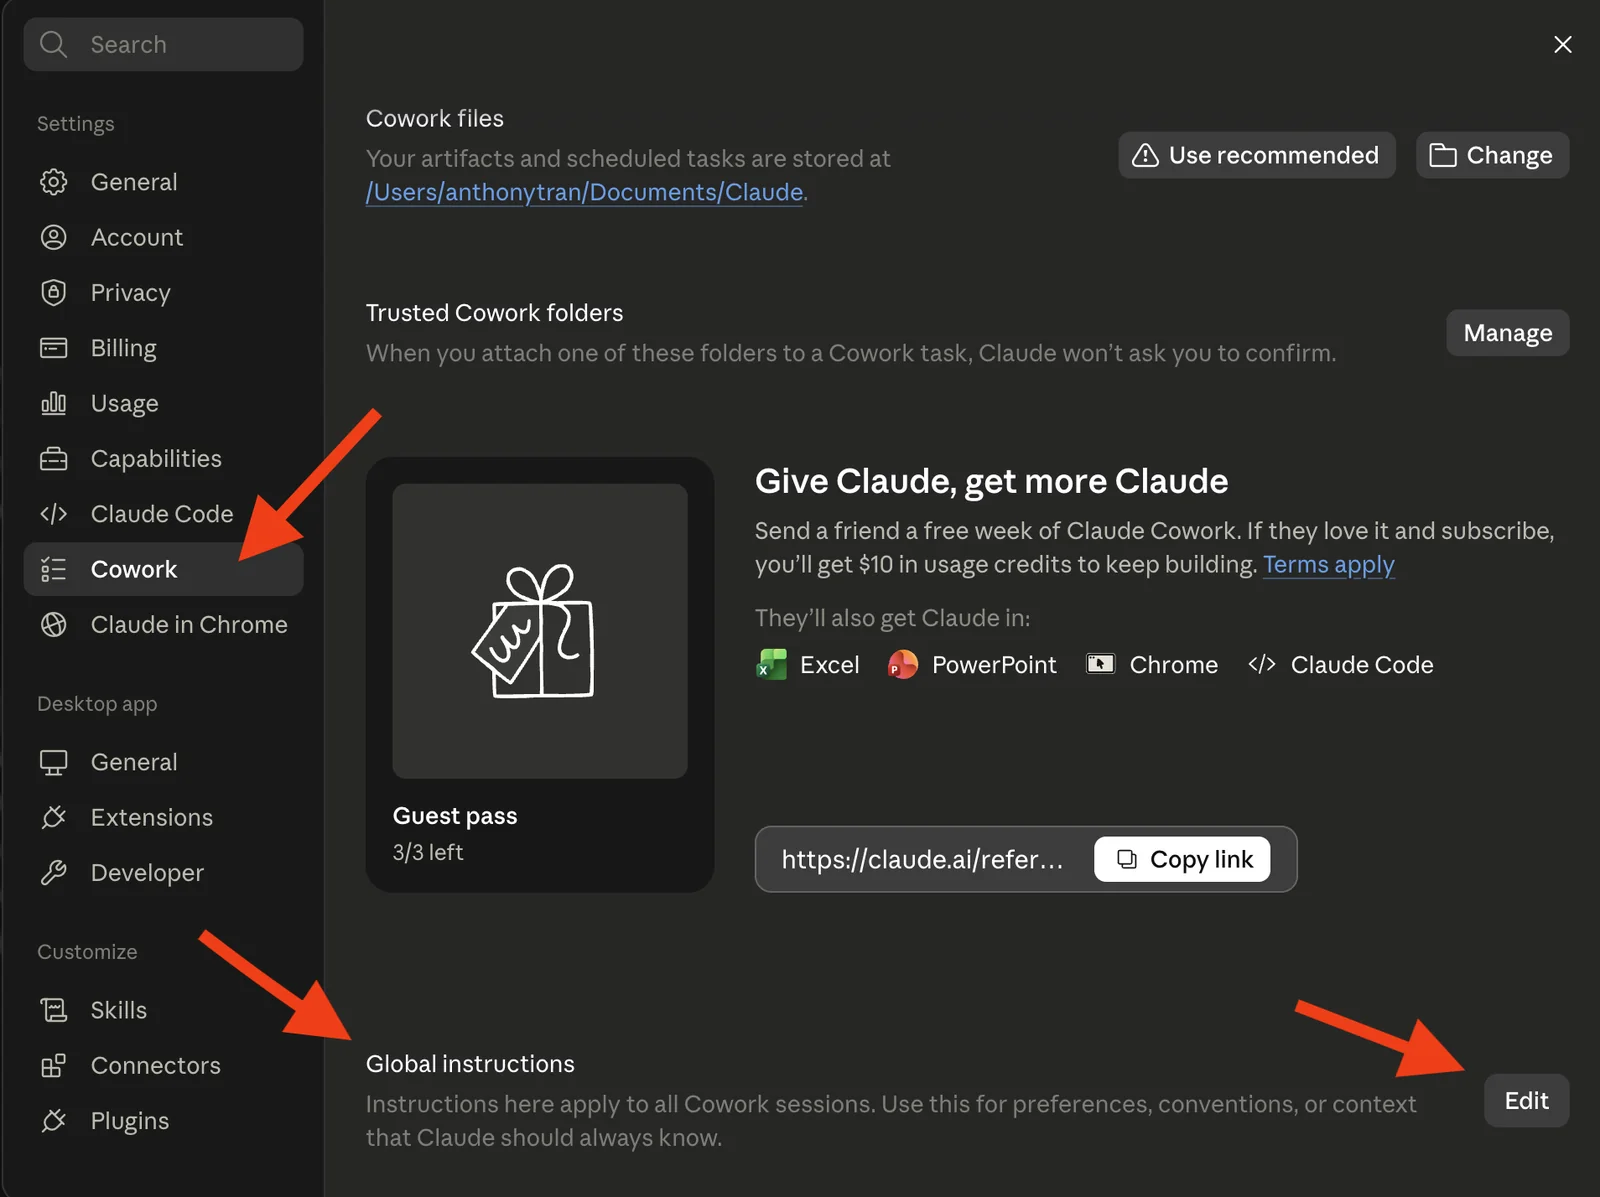Click the Desktop app General monitor icon
Image resolution: width=1600 pixels, height=1197 pixels.
(x=53, y=762)
